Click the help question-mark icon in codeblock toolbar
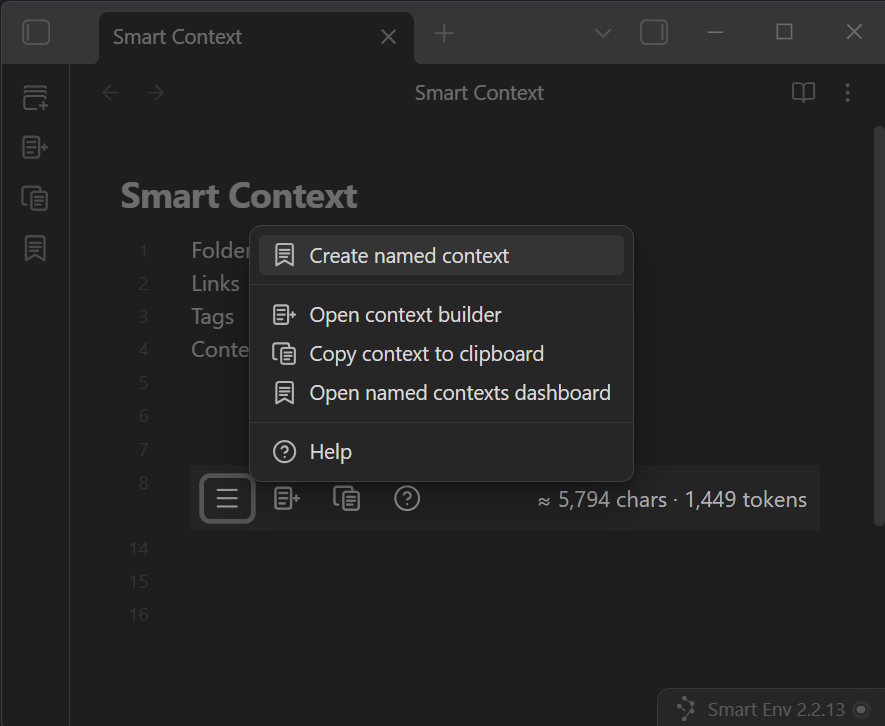The width and height of the screenshot is (885, 726). [x=407, y=498]
